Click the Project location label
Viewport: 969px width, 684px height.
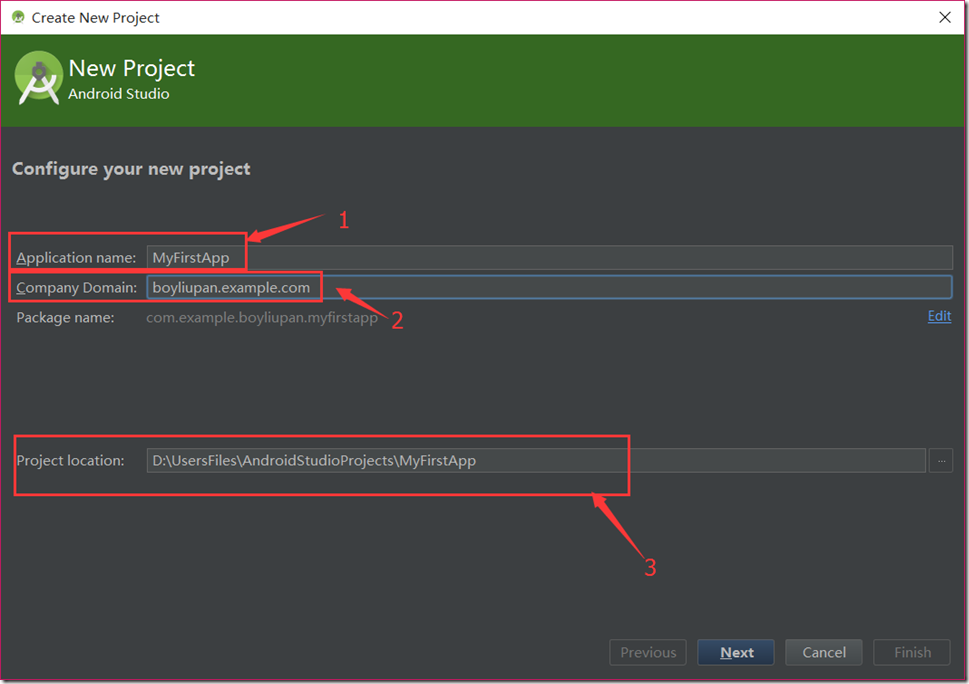[x=70, y=460]
